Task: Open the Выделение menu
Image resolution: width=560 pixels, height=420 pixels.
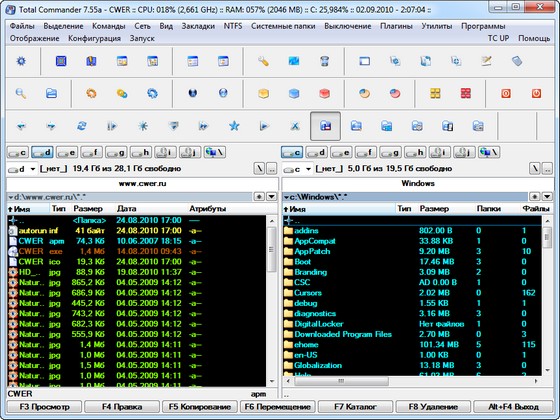Action: click(x=63, y=26)
